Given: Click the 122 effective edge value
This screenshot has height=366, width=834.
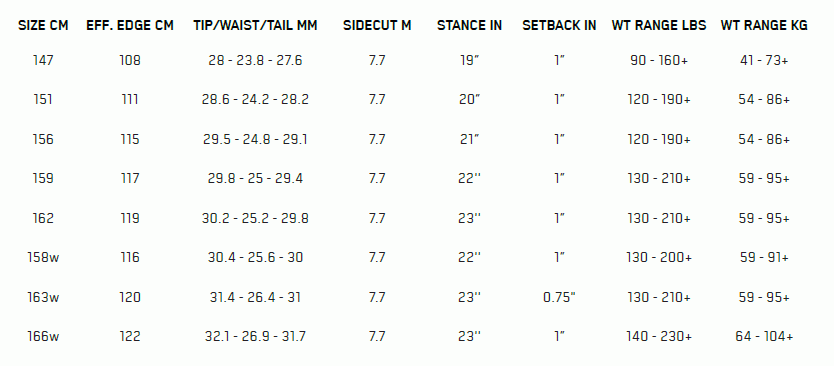Looking at the screenshot, I should (x=130, y=336).
